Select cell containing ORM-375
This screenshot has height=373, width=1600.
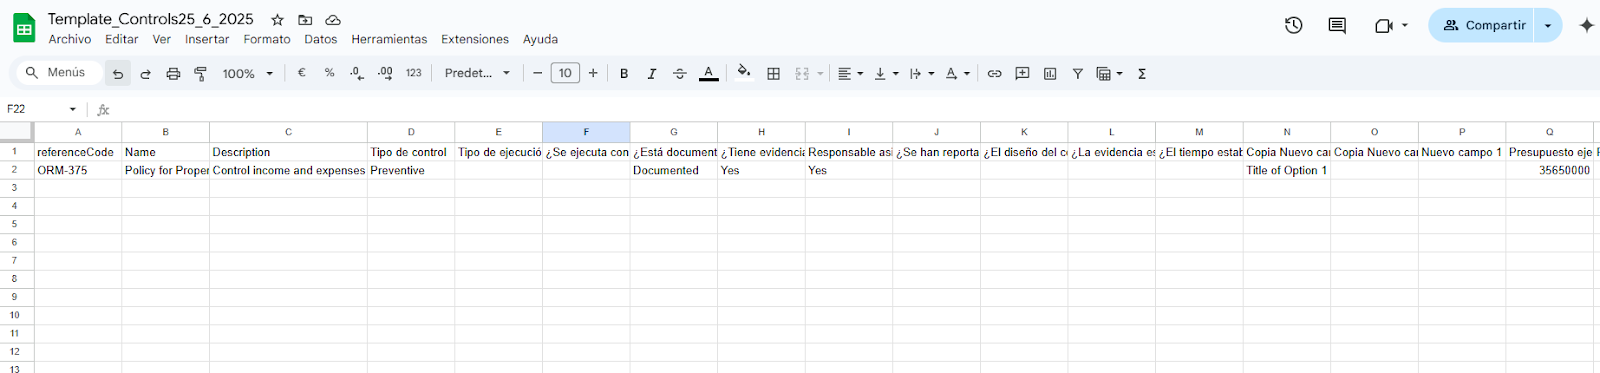(78, 170)
